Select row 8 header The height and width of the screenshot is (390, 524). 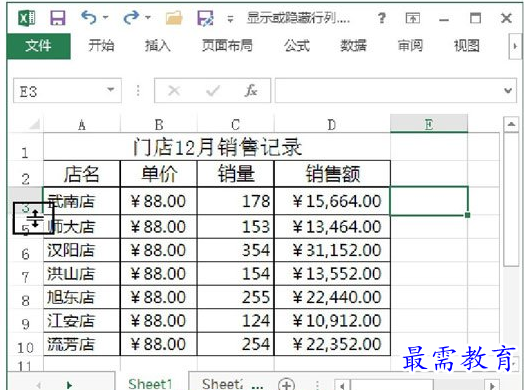point(25,297)
